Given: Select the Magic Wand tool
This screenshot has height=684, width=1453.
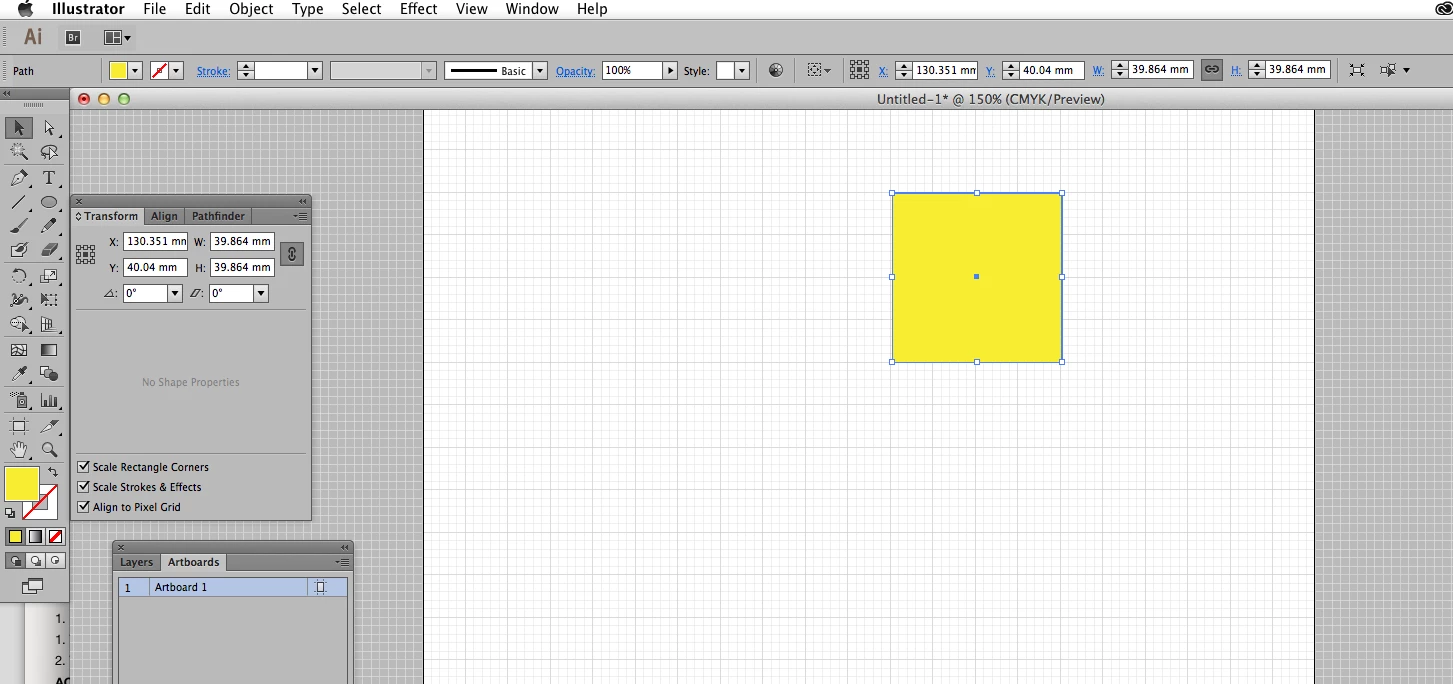Looking at the screenshot, I should [19, 152].
